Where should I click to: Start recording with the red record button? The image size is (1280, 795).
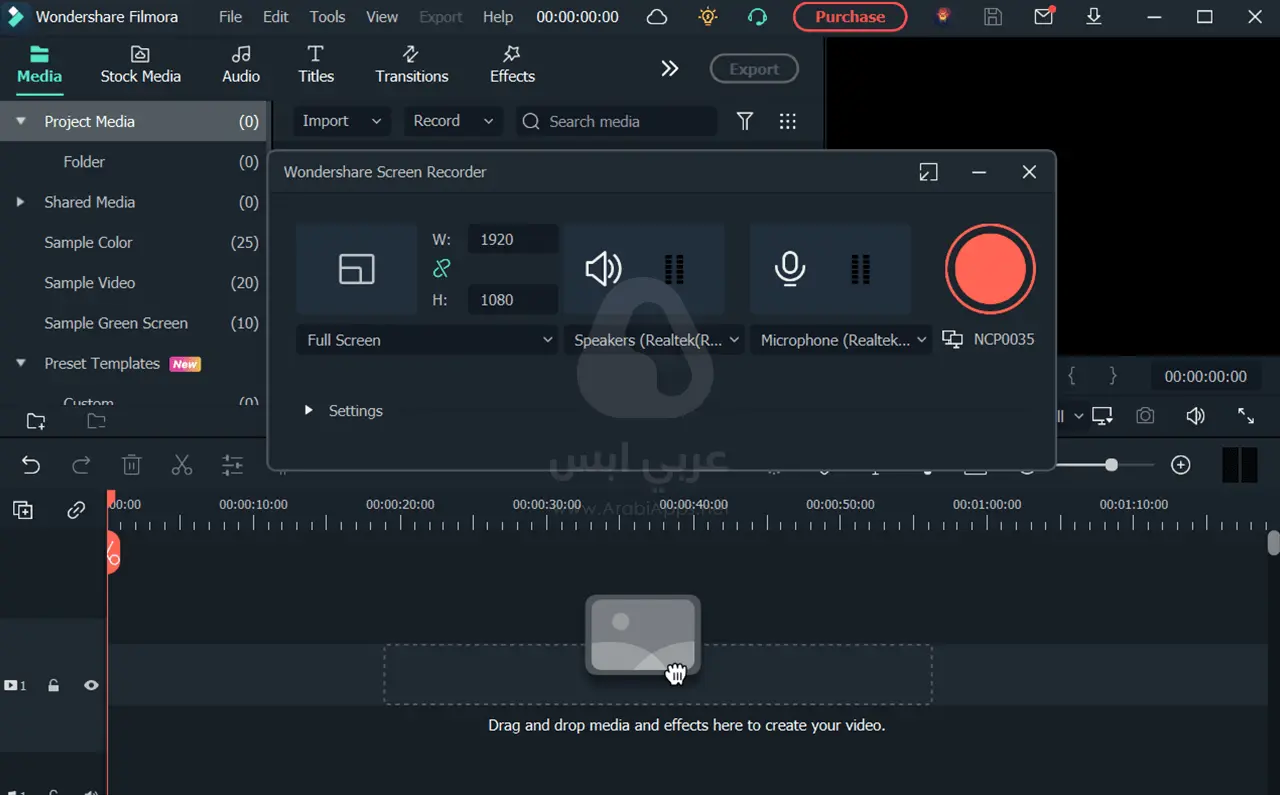(990, 269)
